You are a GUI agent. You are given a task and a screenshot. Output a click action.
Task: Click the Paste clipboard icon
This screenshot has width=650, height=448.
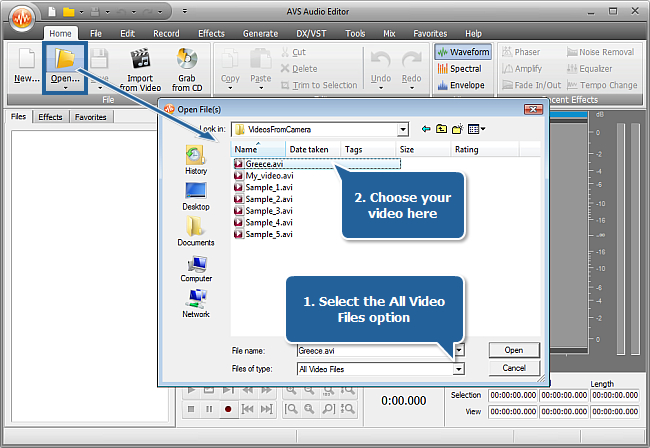[260, 58]
